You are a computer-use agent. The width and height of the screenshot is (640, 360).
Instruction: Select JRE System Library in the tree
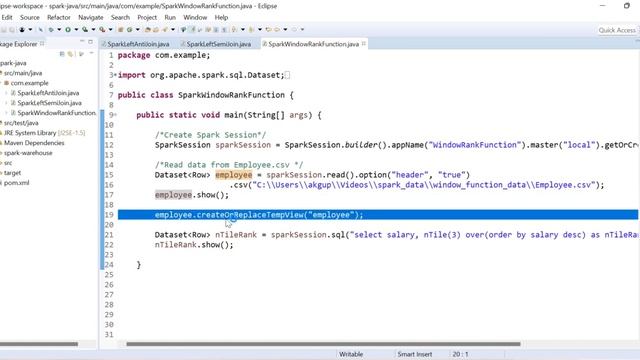click(x=44, y=133)
